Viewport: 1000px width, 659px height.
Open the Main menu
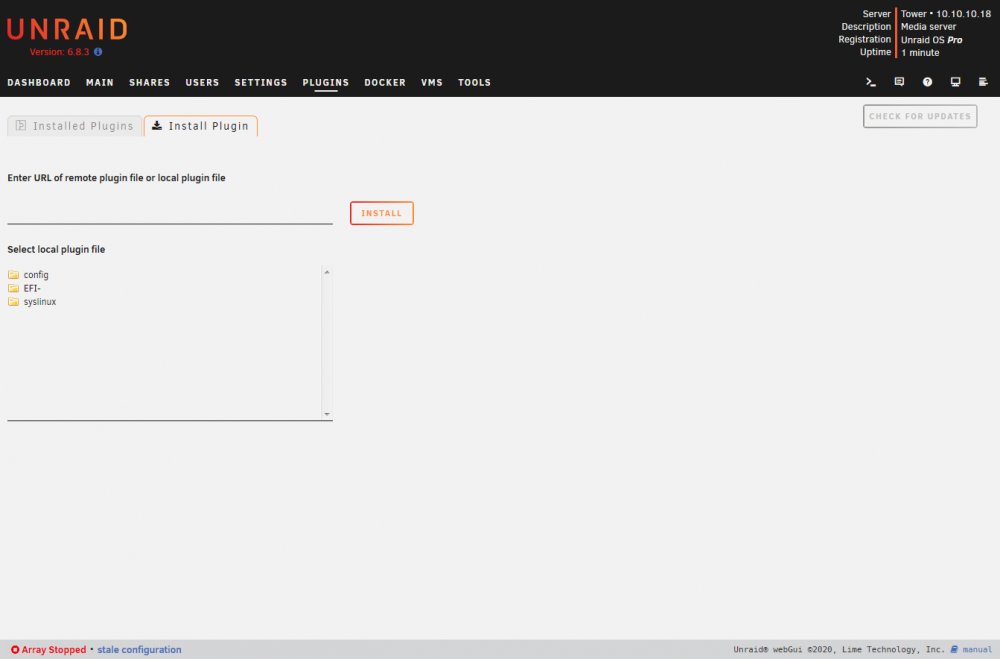click(x=100, y=83)
